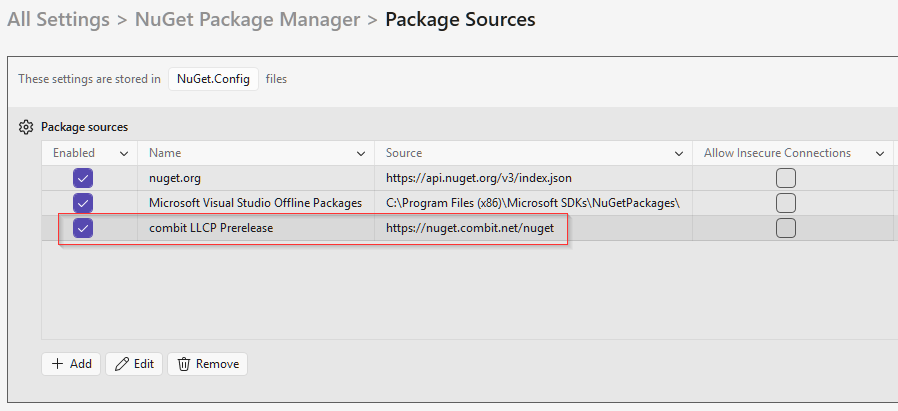
Task: Toggle combit LLCP Prerelease enabled checkbox
Action: click(x=83, y=228)
